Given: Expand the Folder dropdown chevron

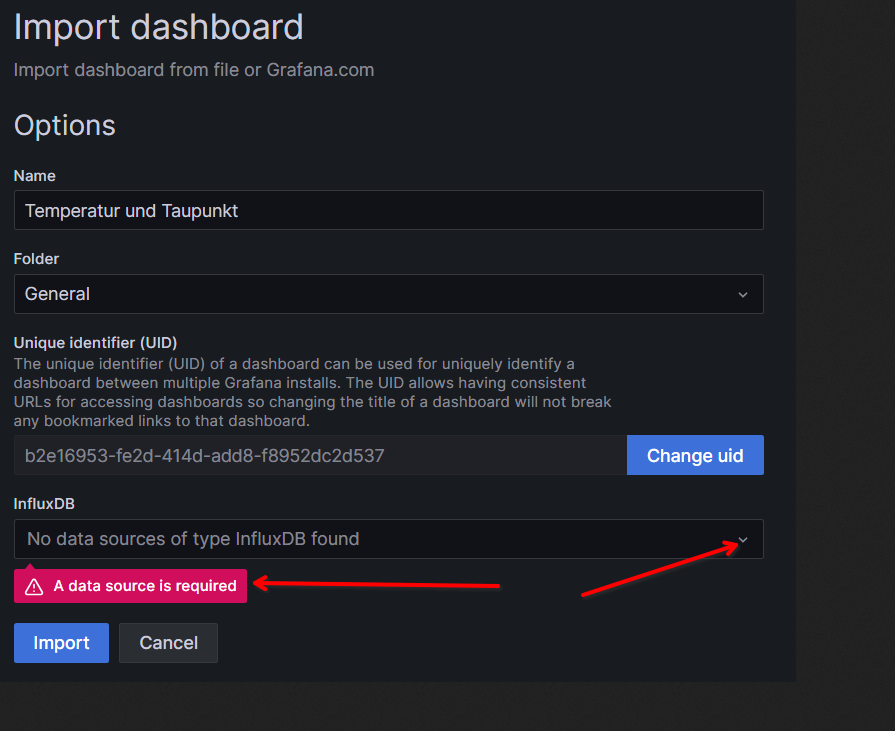Looking at the screenshot, I should 742,294.
